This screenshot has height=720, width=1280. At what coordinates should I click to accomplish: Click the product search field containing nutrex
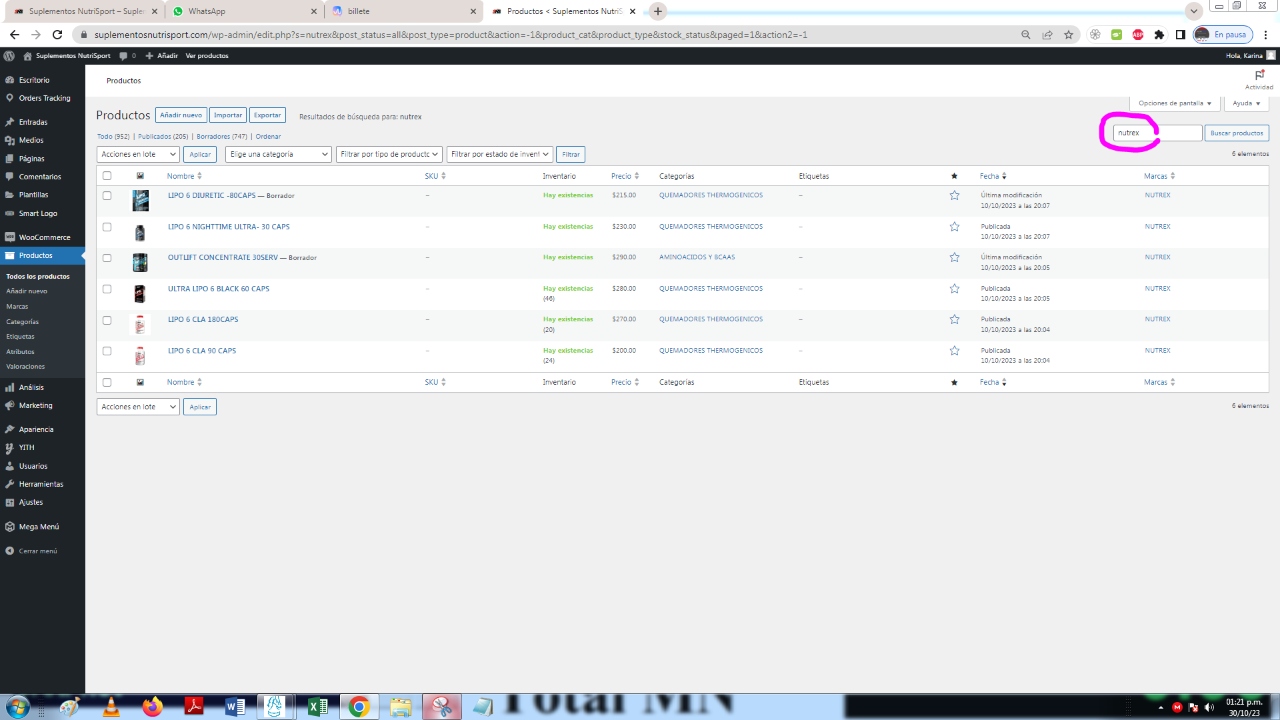pos(1157,133)
